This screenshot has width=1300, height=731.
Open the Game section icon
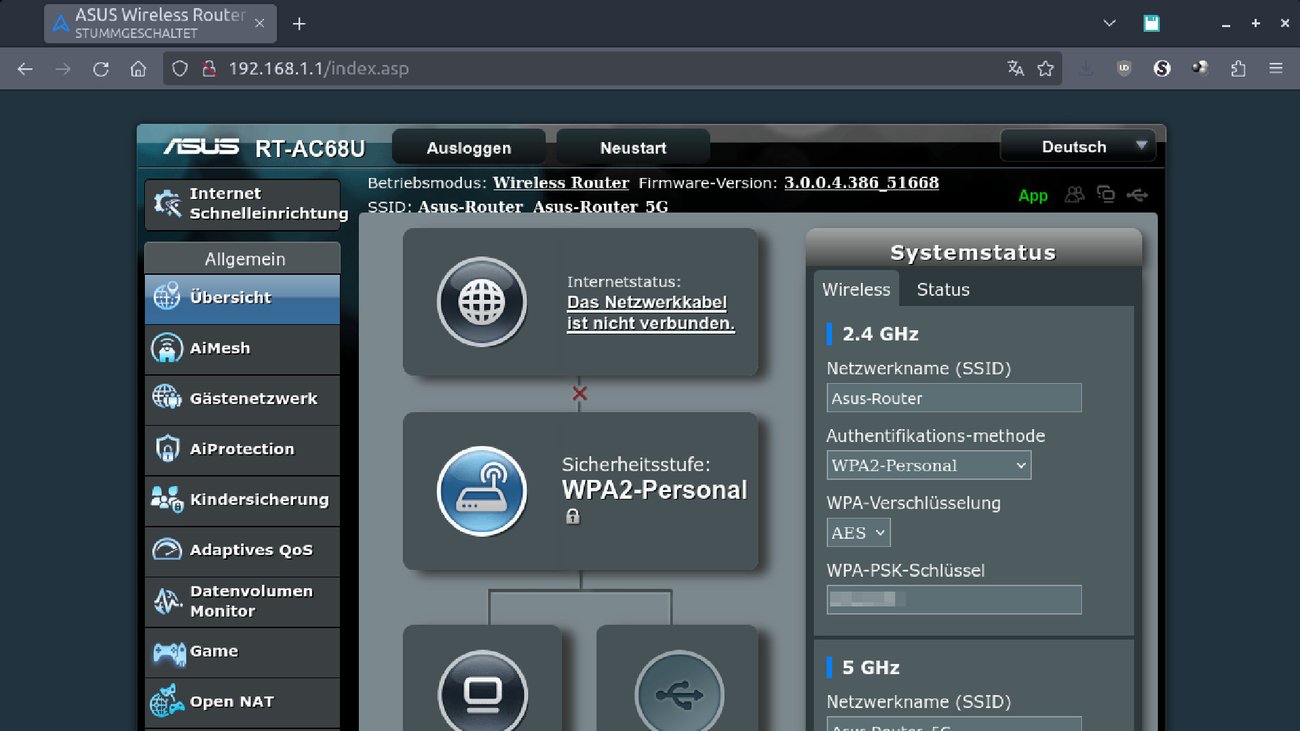point(166,652)
